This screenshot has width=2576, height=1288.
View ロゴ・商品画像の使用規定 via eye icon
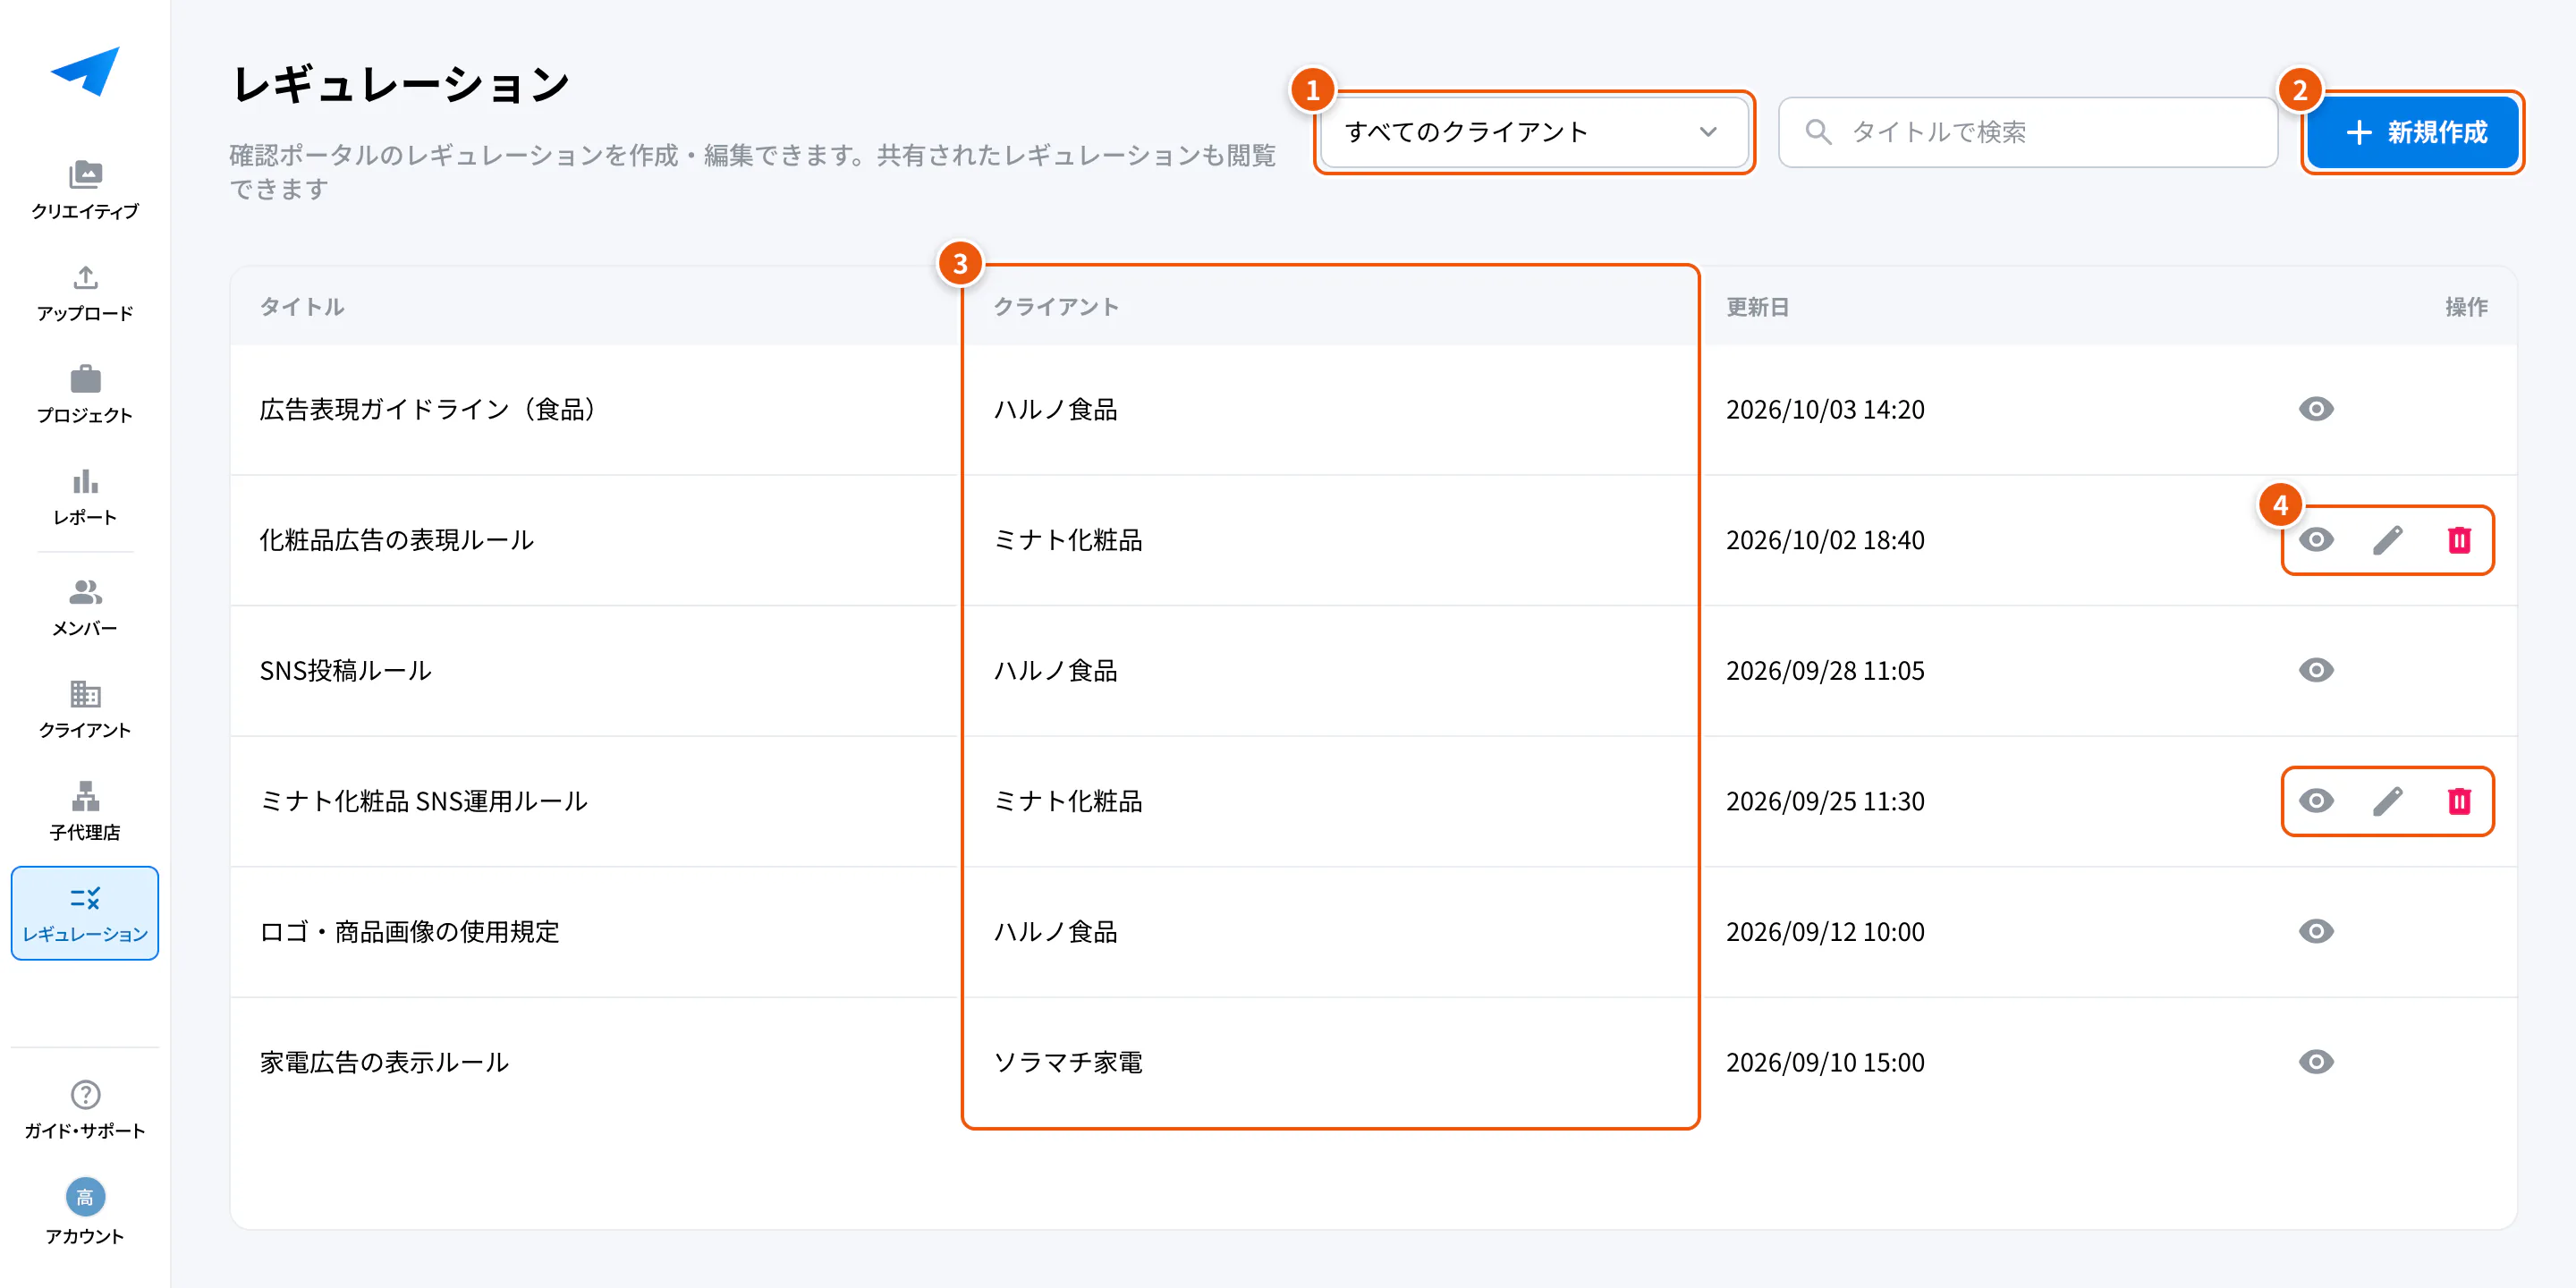[2316, 931]
